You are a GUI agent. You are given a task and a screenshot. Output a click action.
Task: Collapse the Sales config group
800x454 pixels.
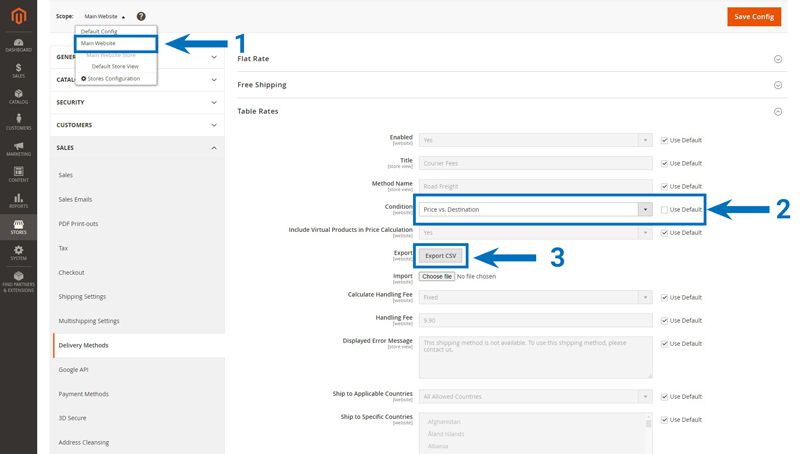click(137, 147)
